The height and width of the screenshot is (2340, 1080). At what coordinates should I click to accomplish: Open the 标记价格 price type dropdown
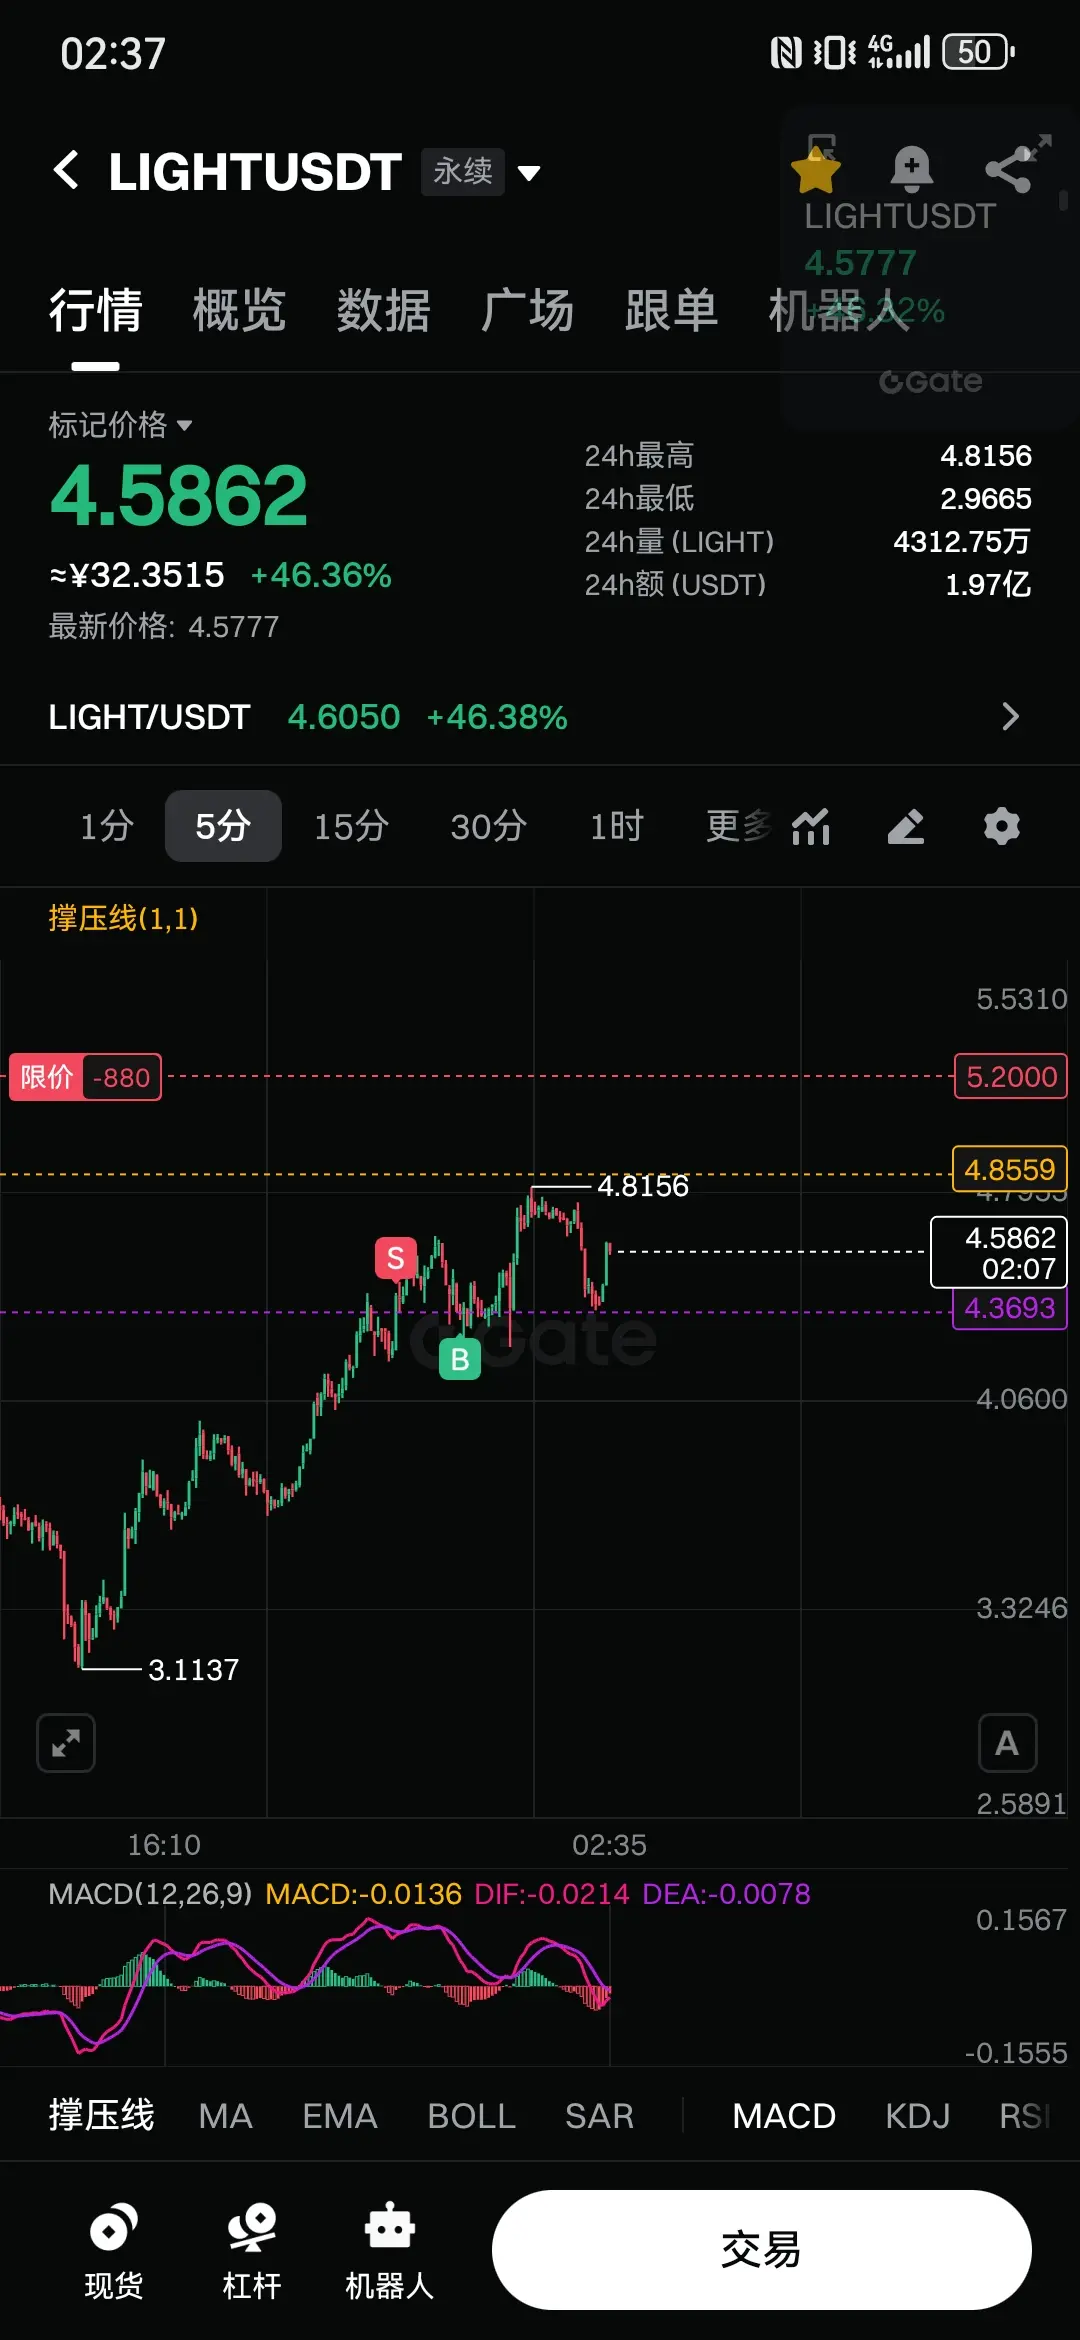[120, 425]
